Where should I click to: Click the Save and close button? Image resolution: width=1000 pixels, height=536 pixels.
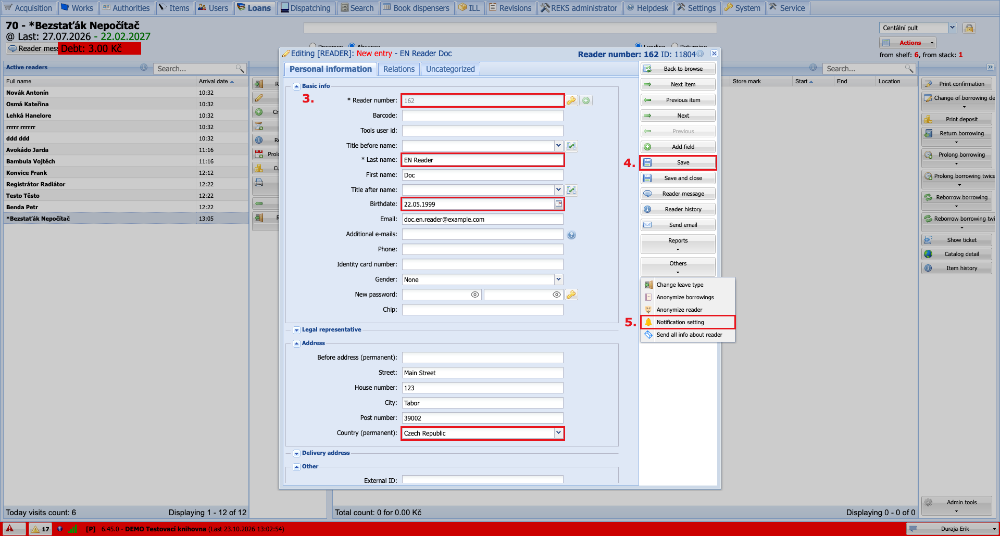click(678, 178)
